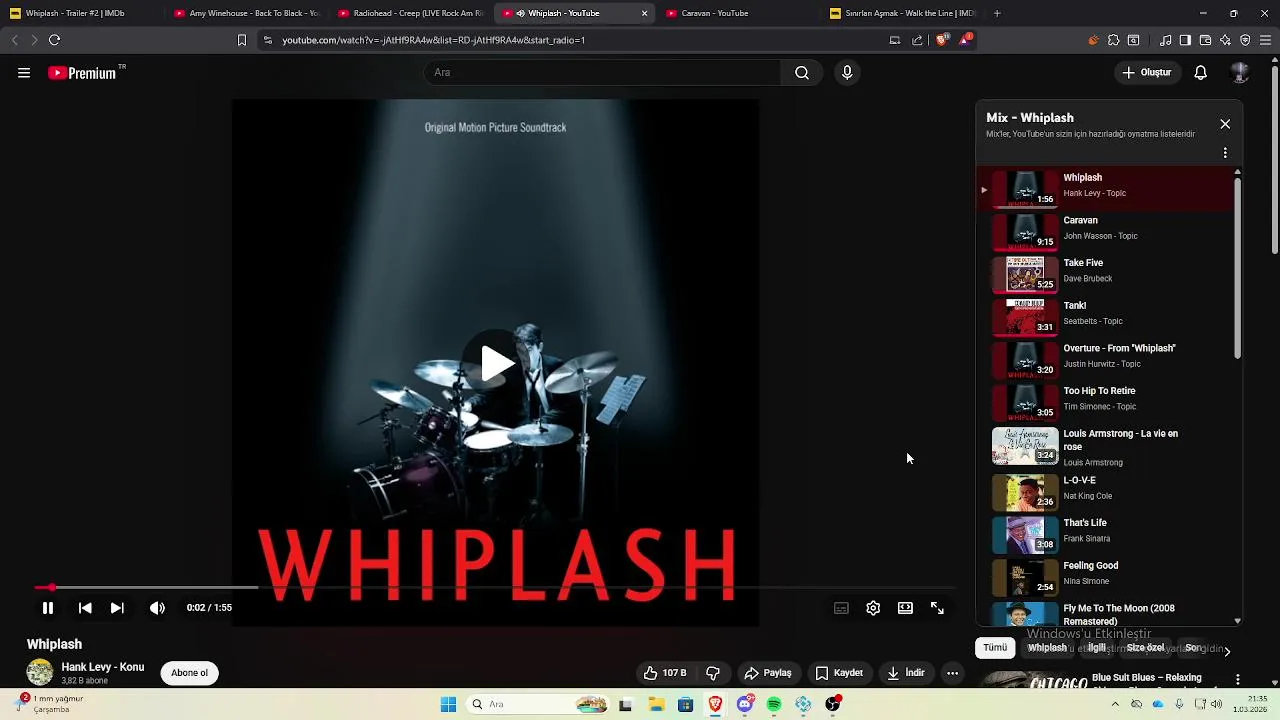Select the İlgili filter chip

[1097, 648]
